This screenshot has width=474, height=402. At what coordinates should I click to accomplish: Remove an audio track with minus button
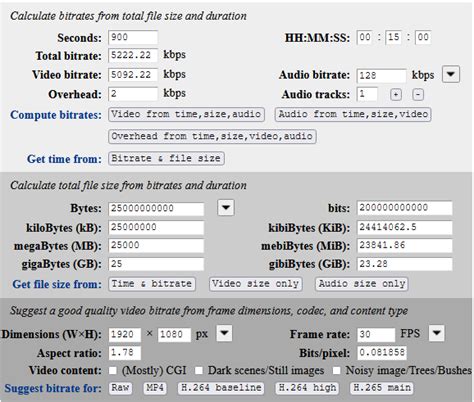pyautogui.click(x=418, y=95)
